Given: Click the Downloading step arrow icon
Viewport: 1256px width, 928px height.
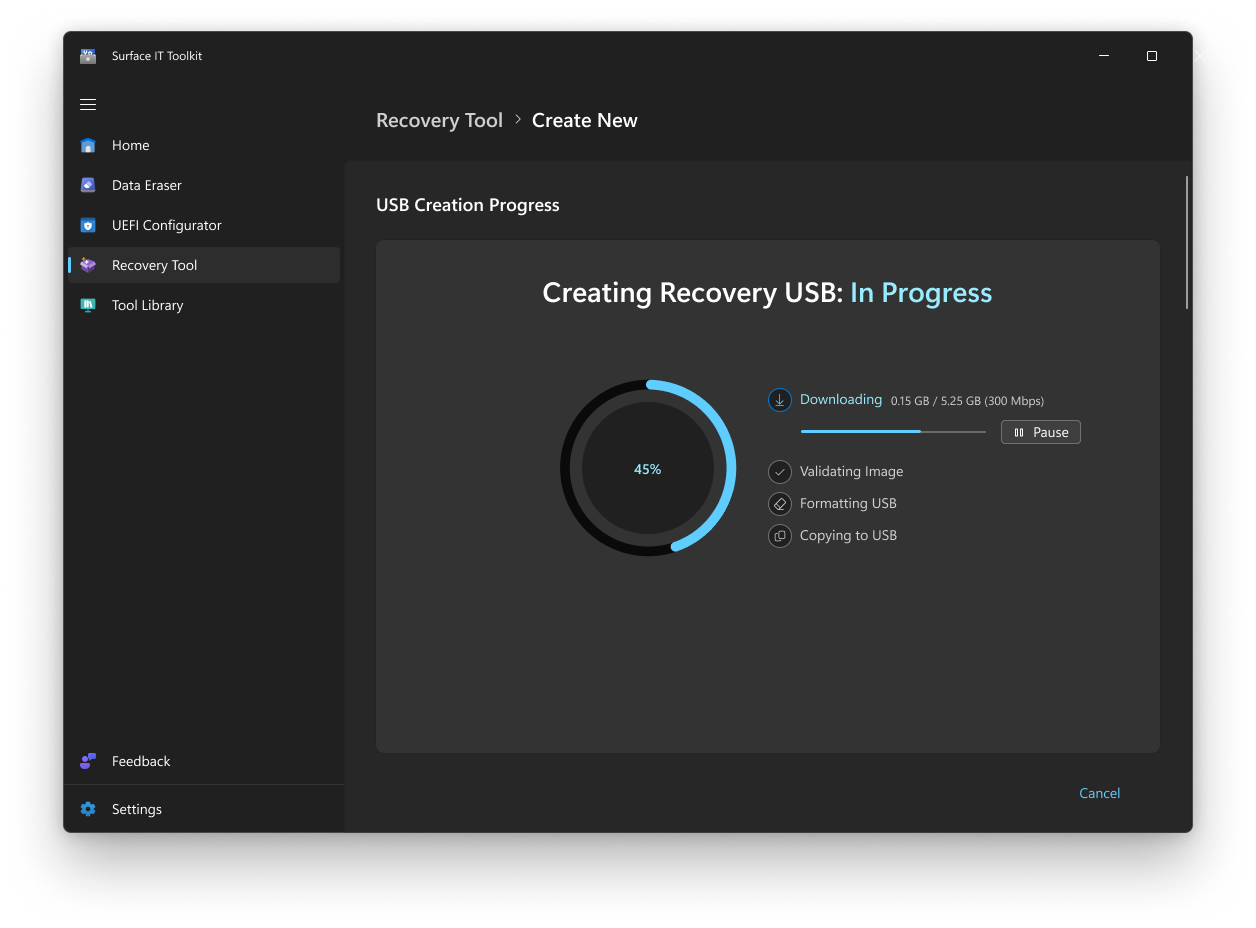Looking at the screenshot, I should pos(780,400).
